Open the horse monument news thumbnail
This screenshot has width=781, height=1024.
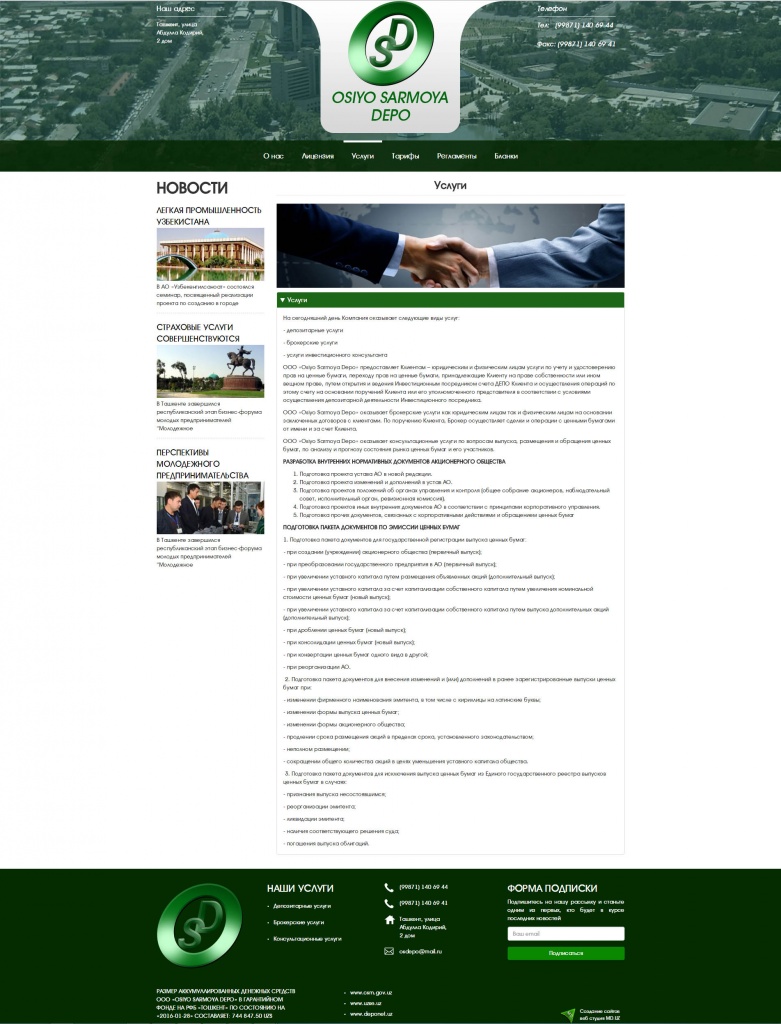[x=210, y=372]
